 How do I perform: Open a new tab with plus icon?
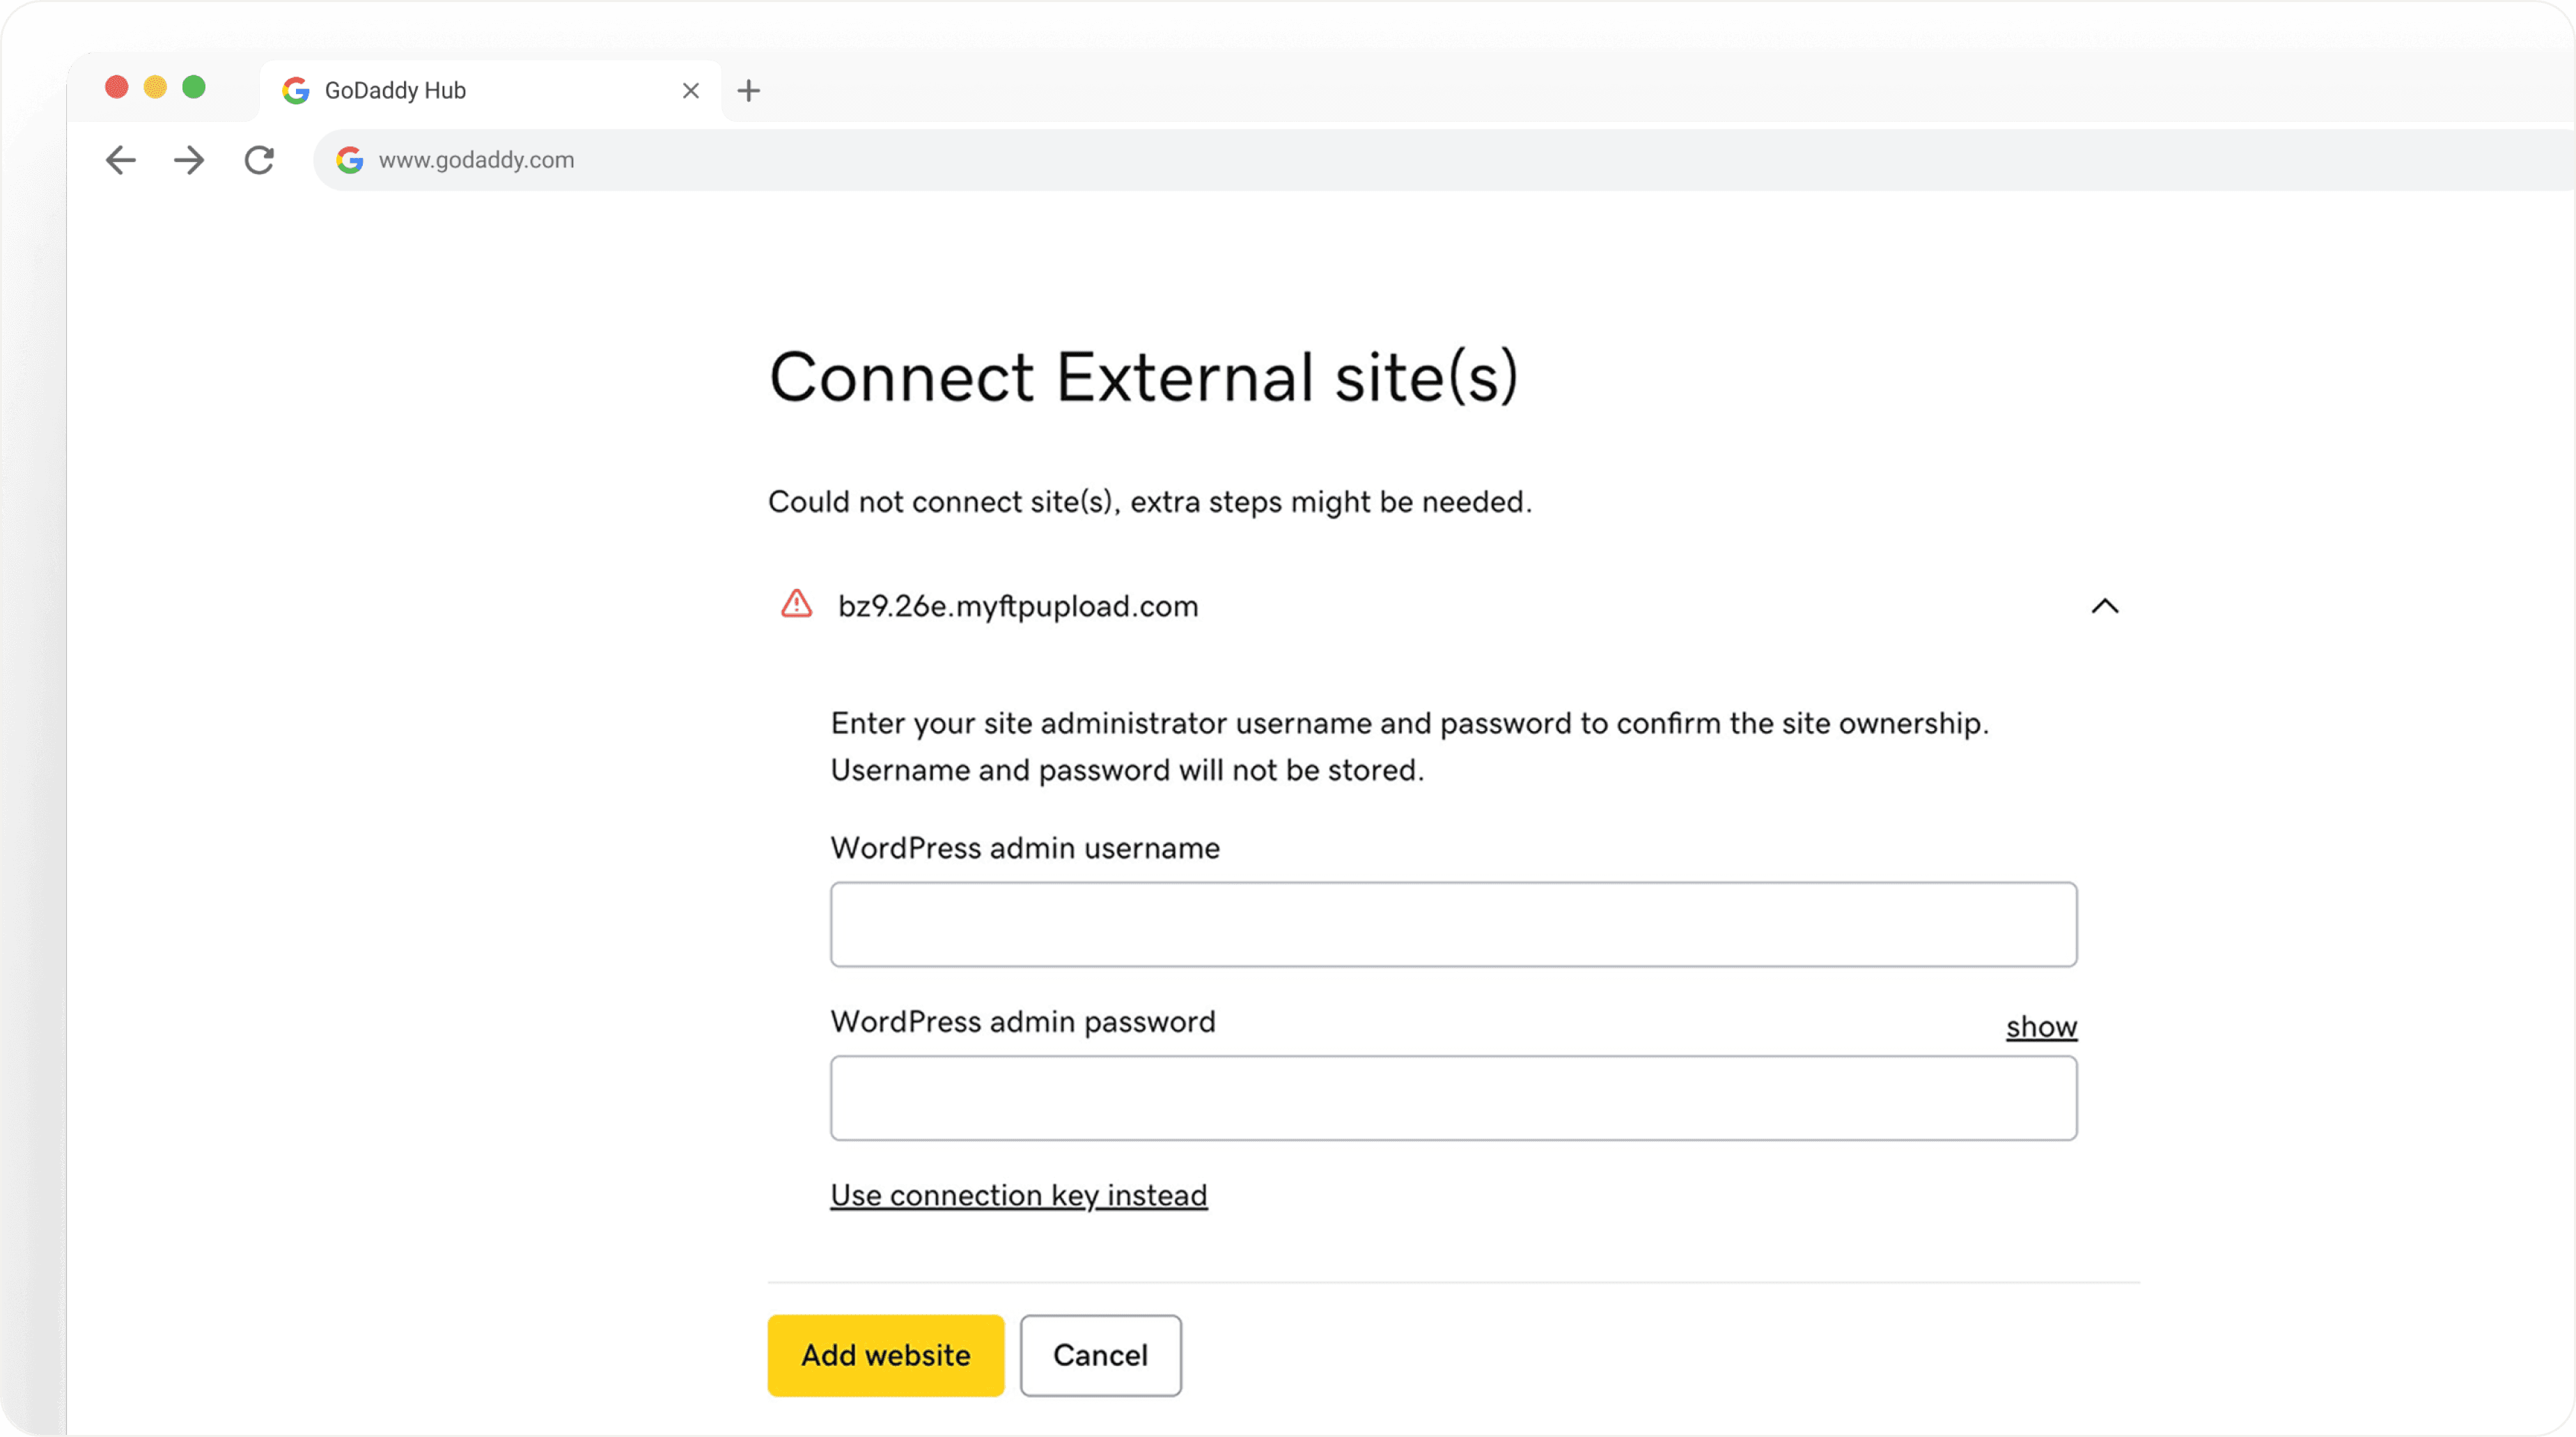click(748, 91)
